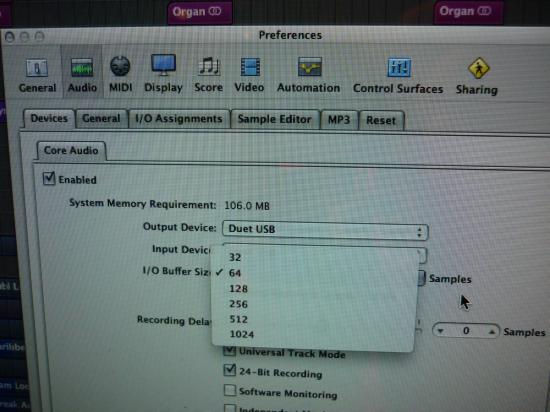Open Control Surfaces preferences
Viewport: 550px width, 412px height.
[398, 76]
